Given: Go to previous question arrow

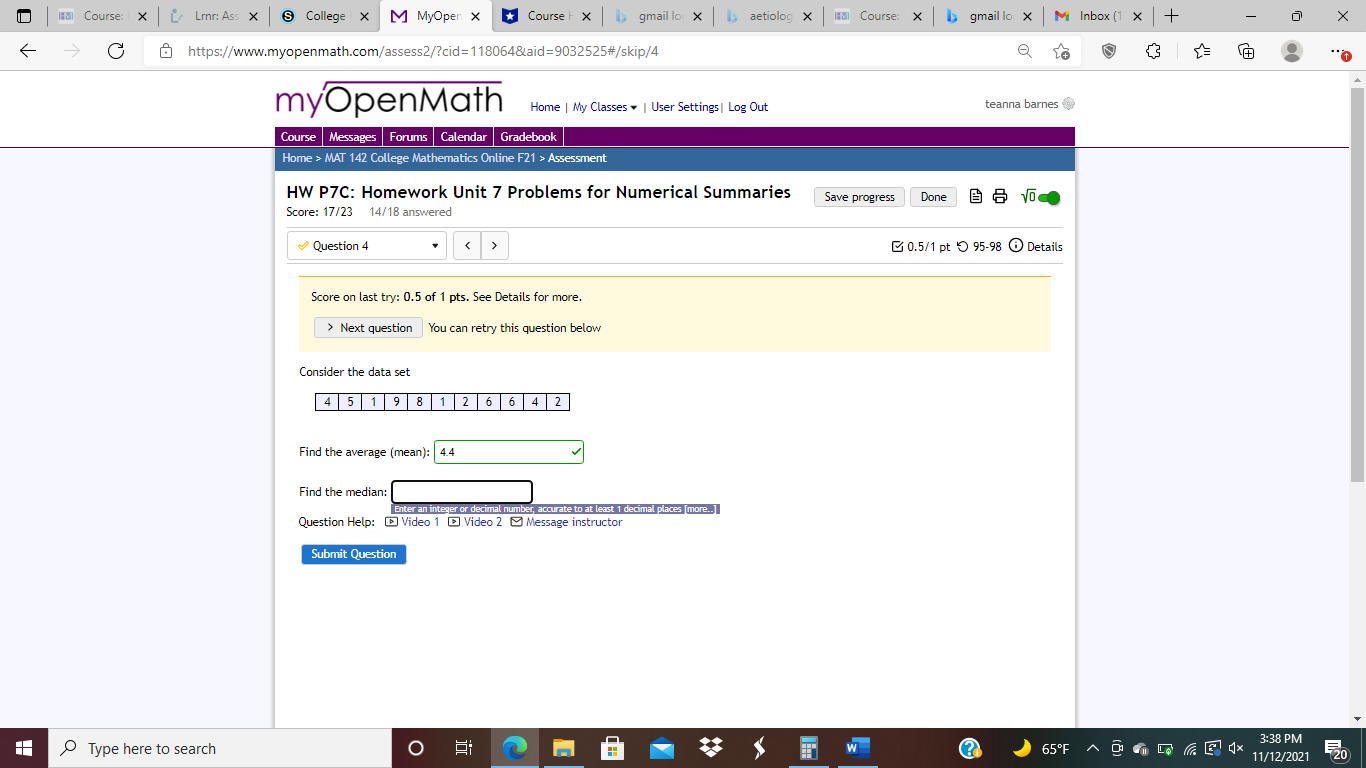Looking at the screenshot, I should tap(467, 246).
